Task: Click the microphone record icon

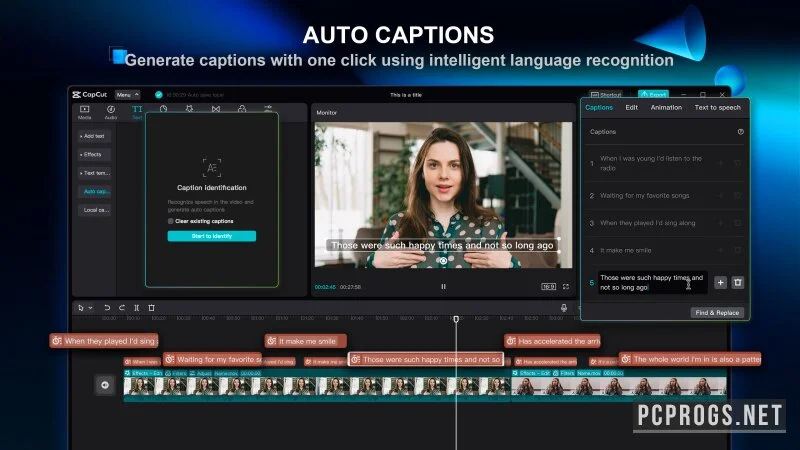Action: [564, 308]
